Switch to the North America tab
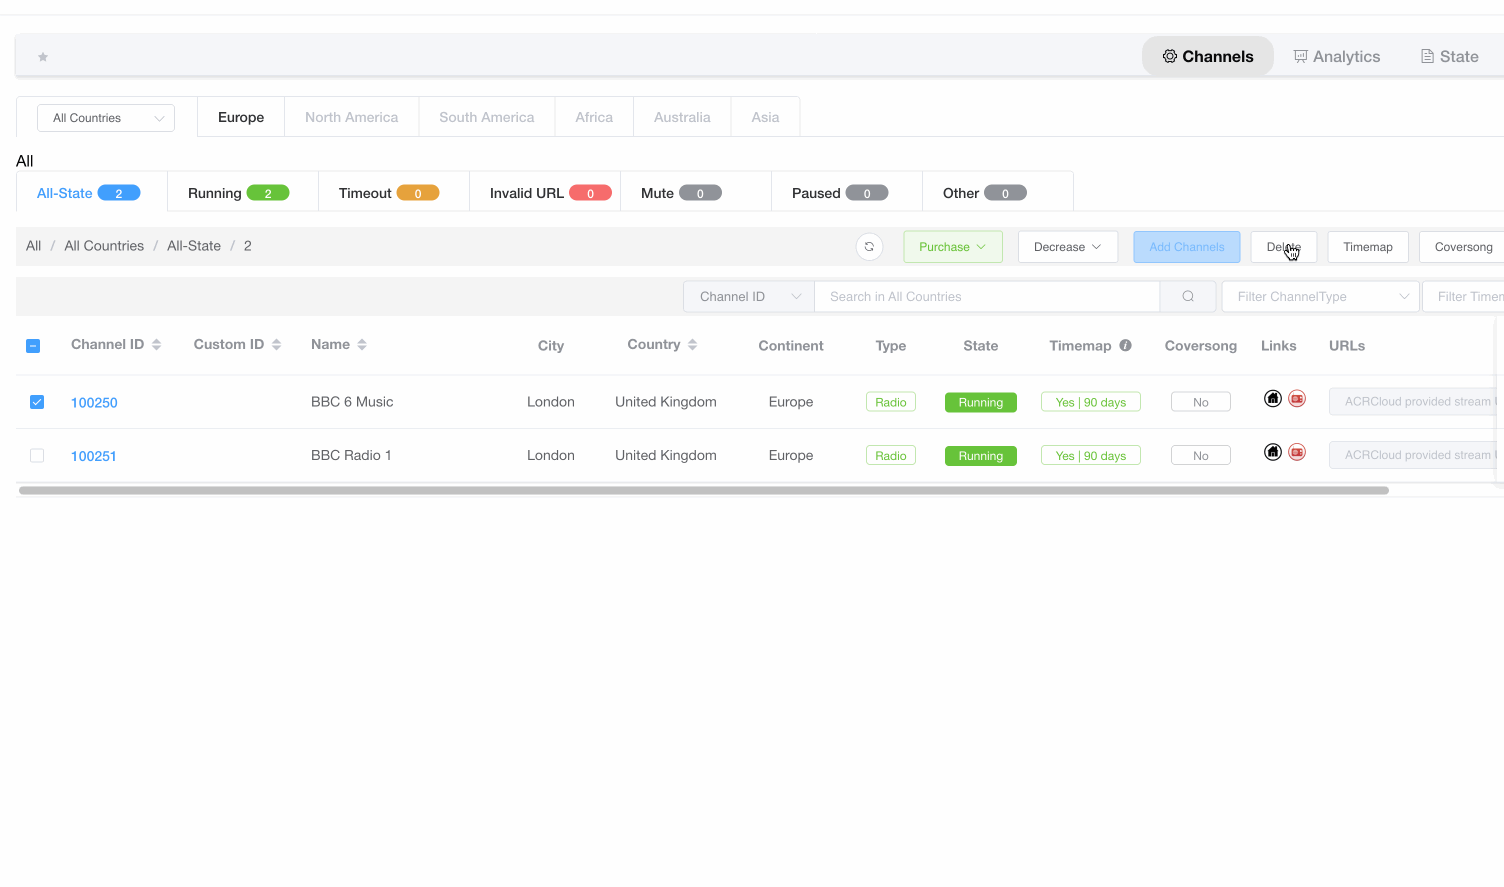 [x=351, y=117]
